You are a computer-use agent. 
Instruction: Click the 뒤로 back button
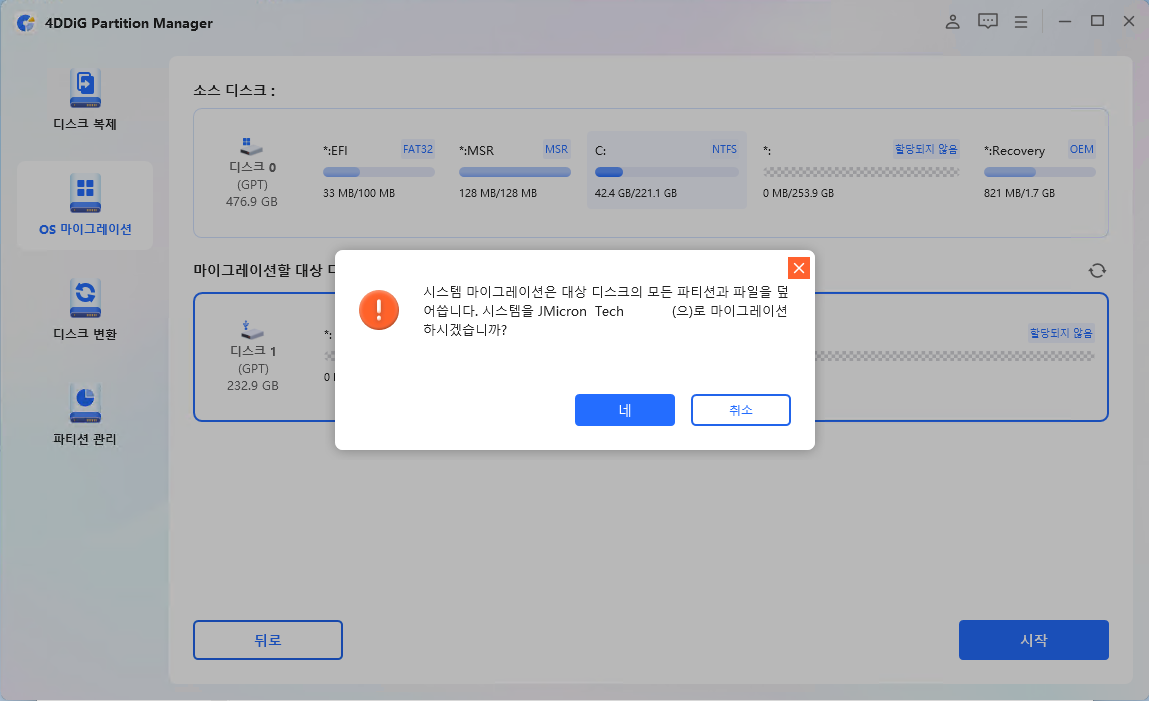[267, 639]
